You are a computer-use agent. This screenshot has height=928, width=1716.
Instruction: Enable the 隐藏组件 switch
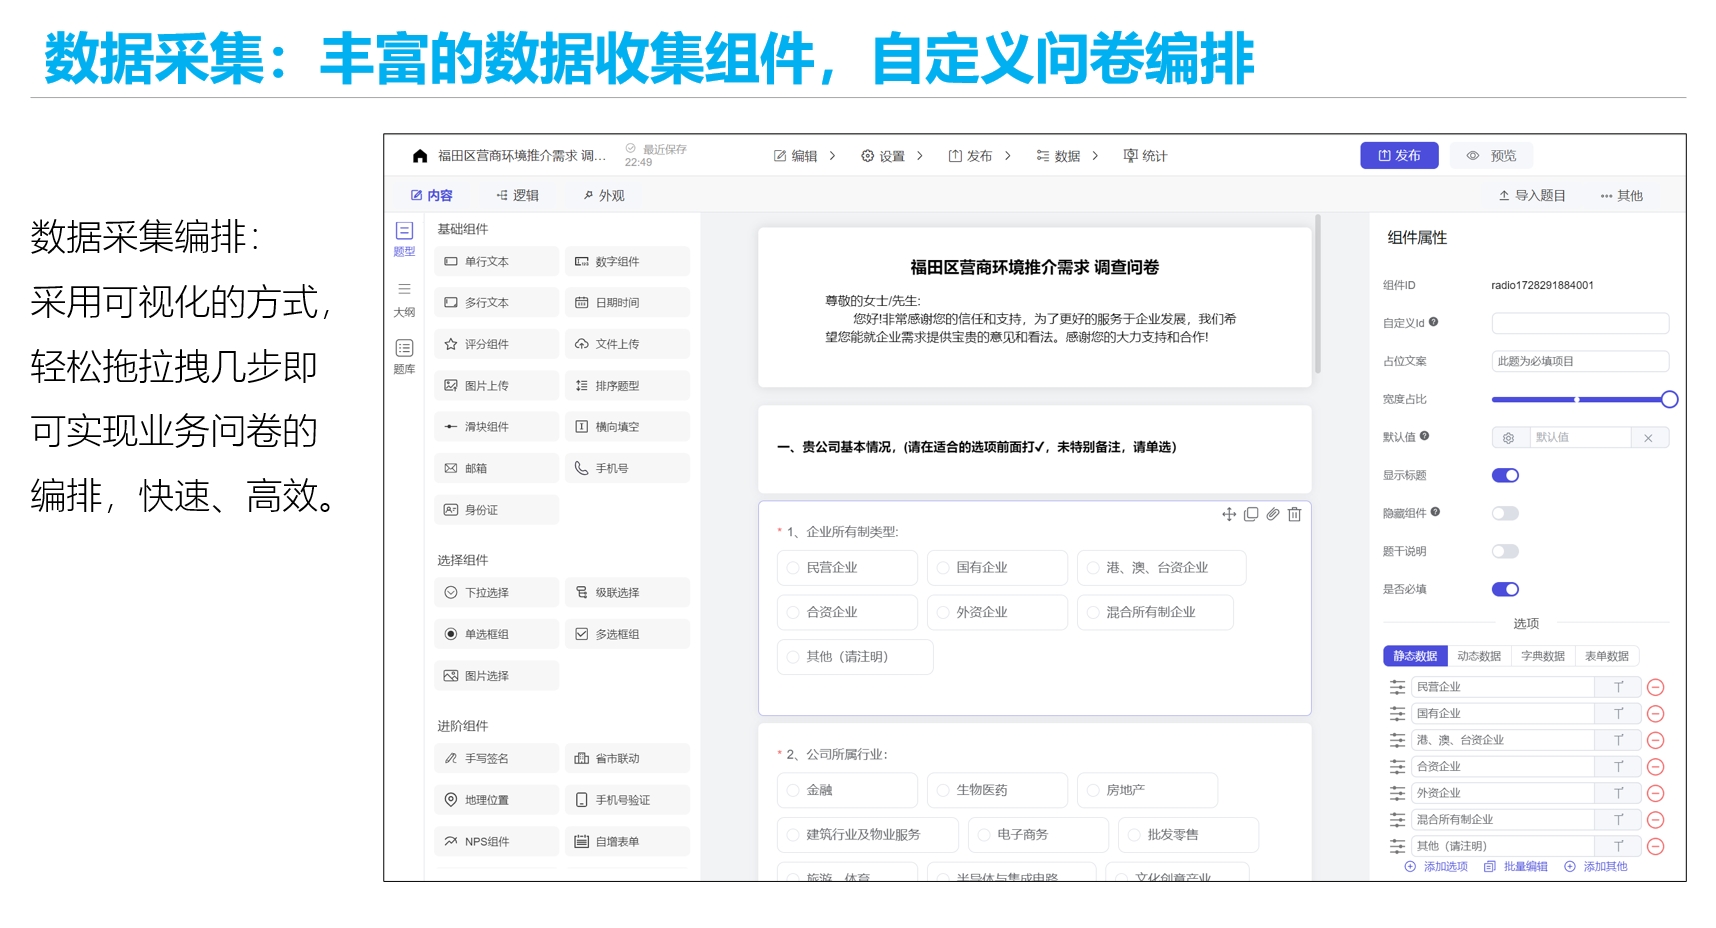pos(1505,514)
